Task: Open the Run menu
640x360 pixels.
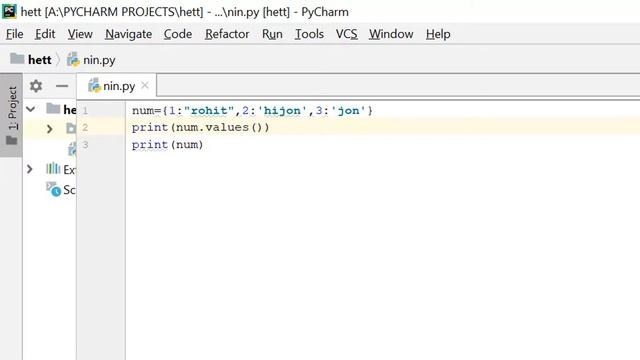Action: click(x=272, y=34)
